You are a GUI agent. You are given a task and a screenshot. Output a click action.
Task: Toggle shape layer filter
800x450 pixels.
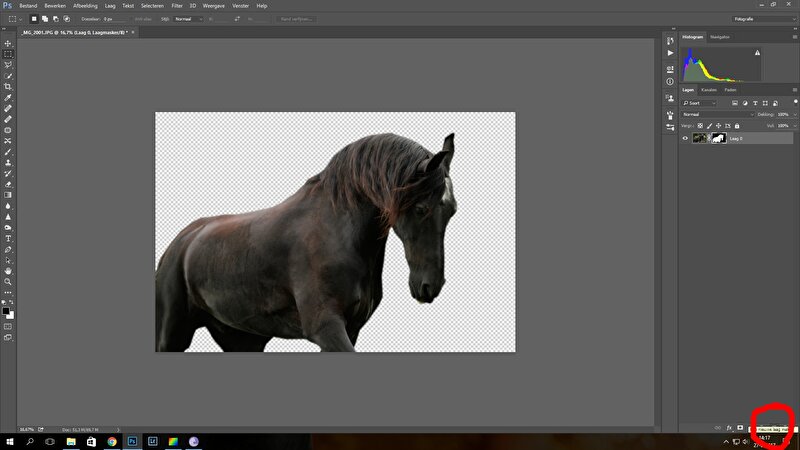click(x=765, y=103)
